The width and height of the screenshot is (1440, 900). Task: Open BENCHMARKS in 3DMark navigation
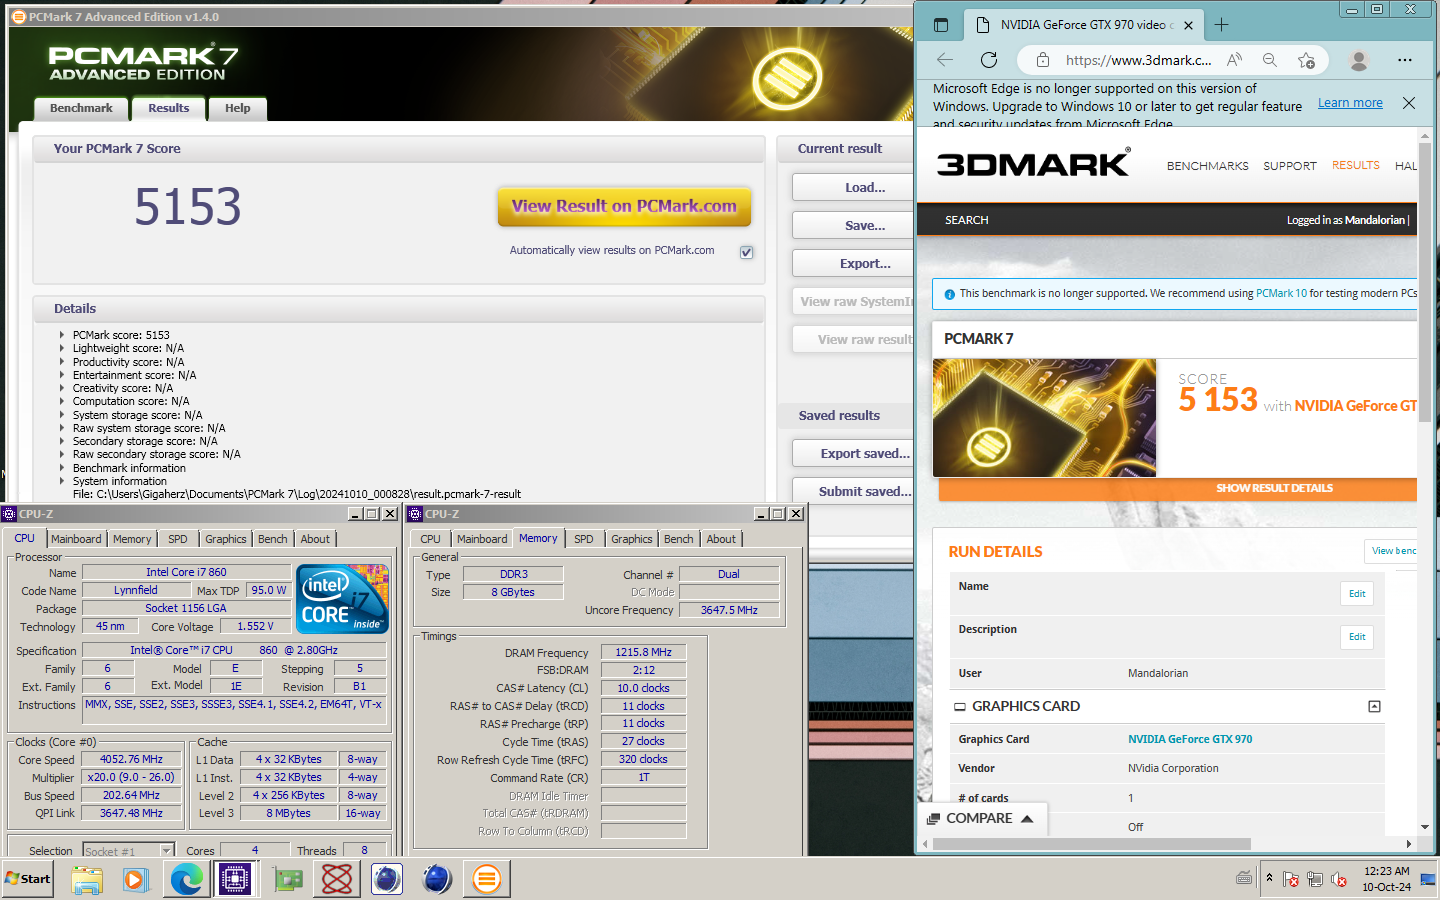pos(1207,166)
